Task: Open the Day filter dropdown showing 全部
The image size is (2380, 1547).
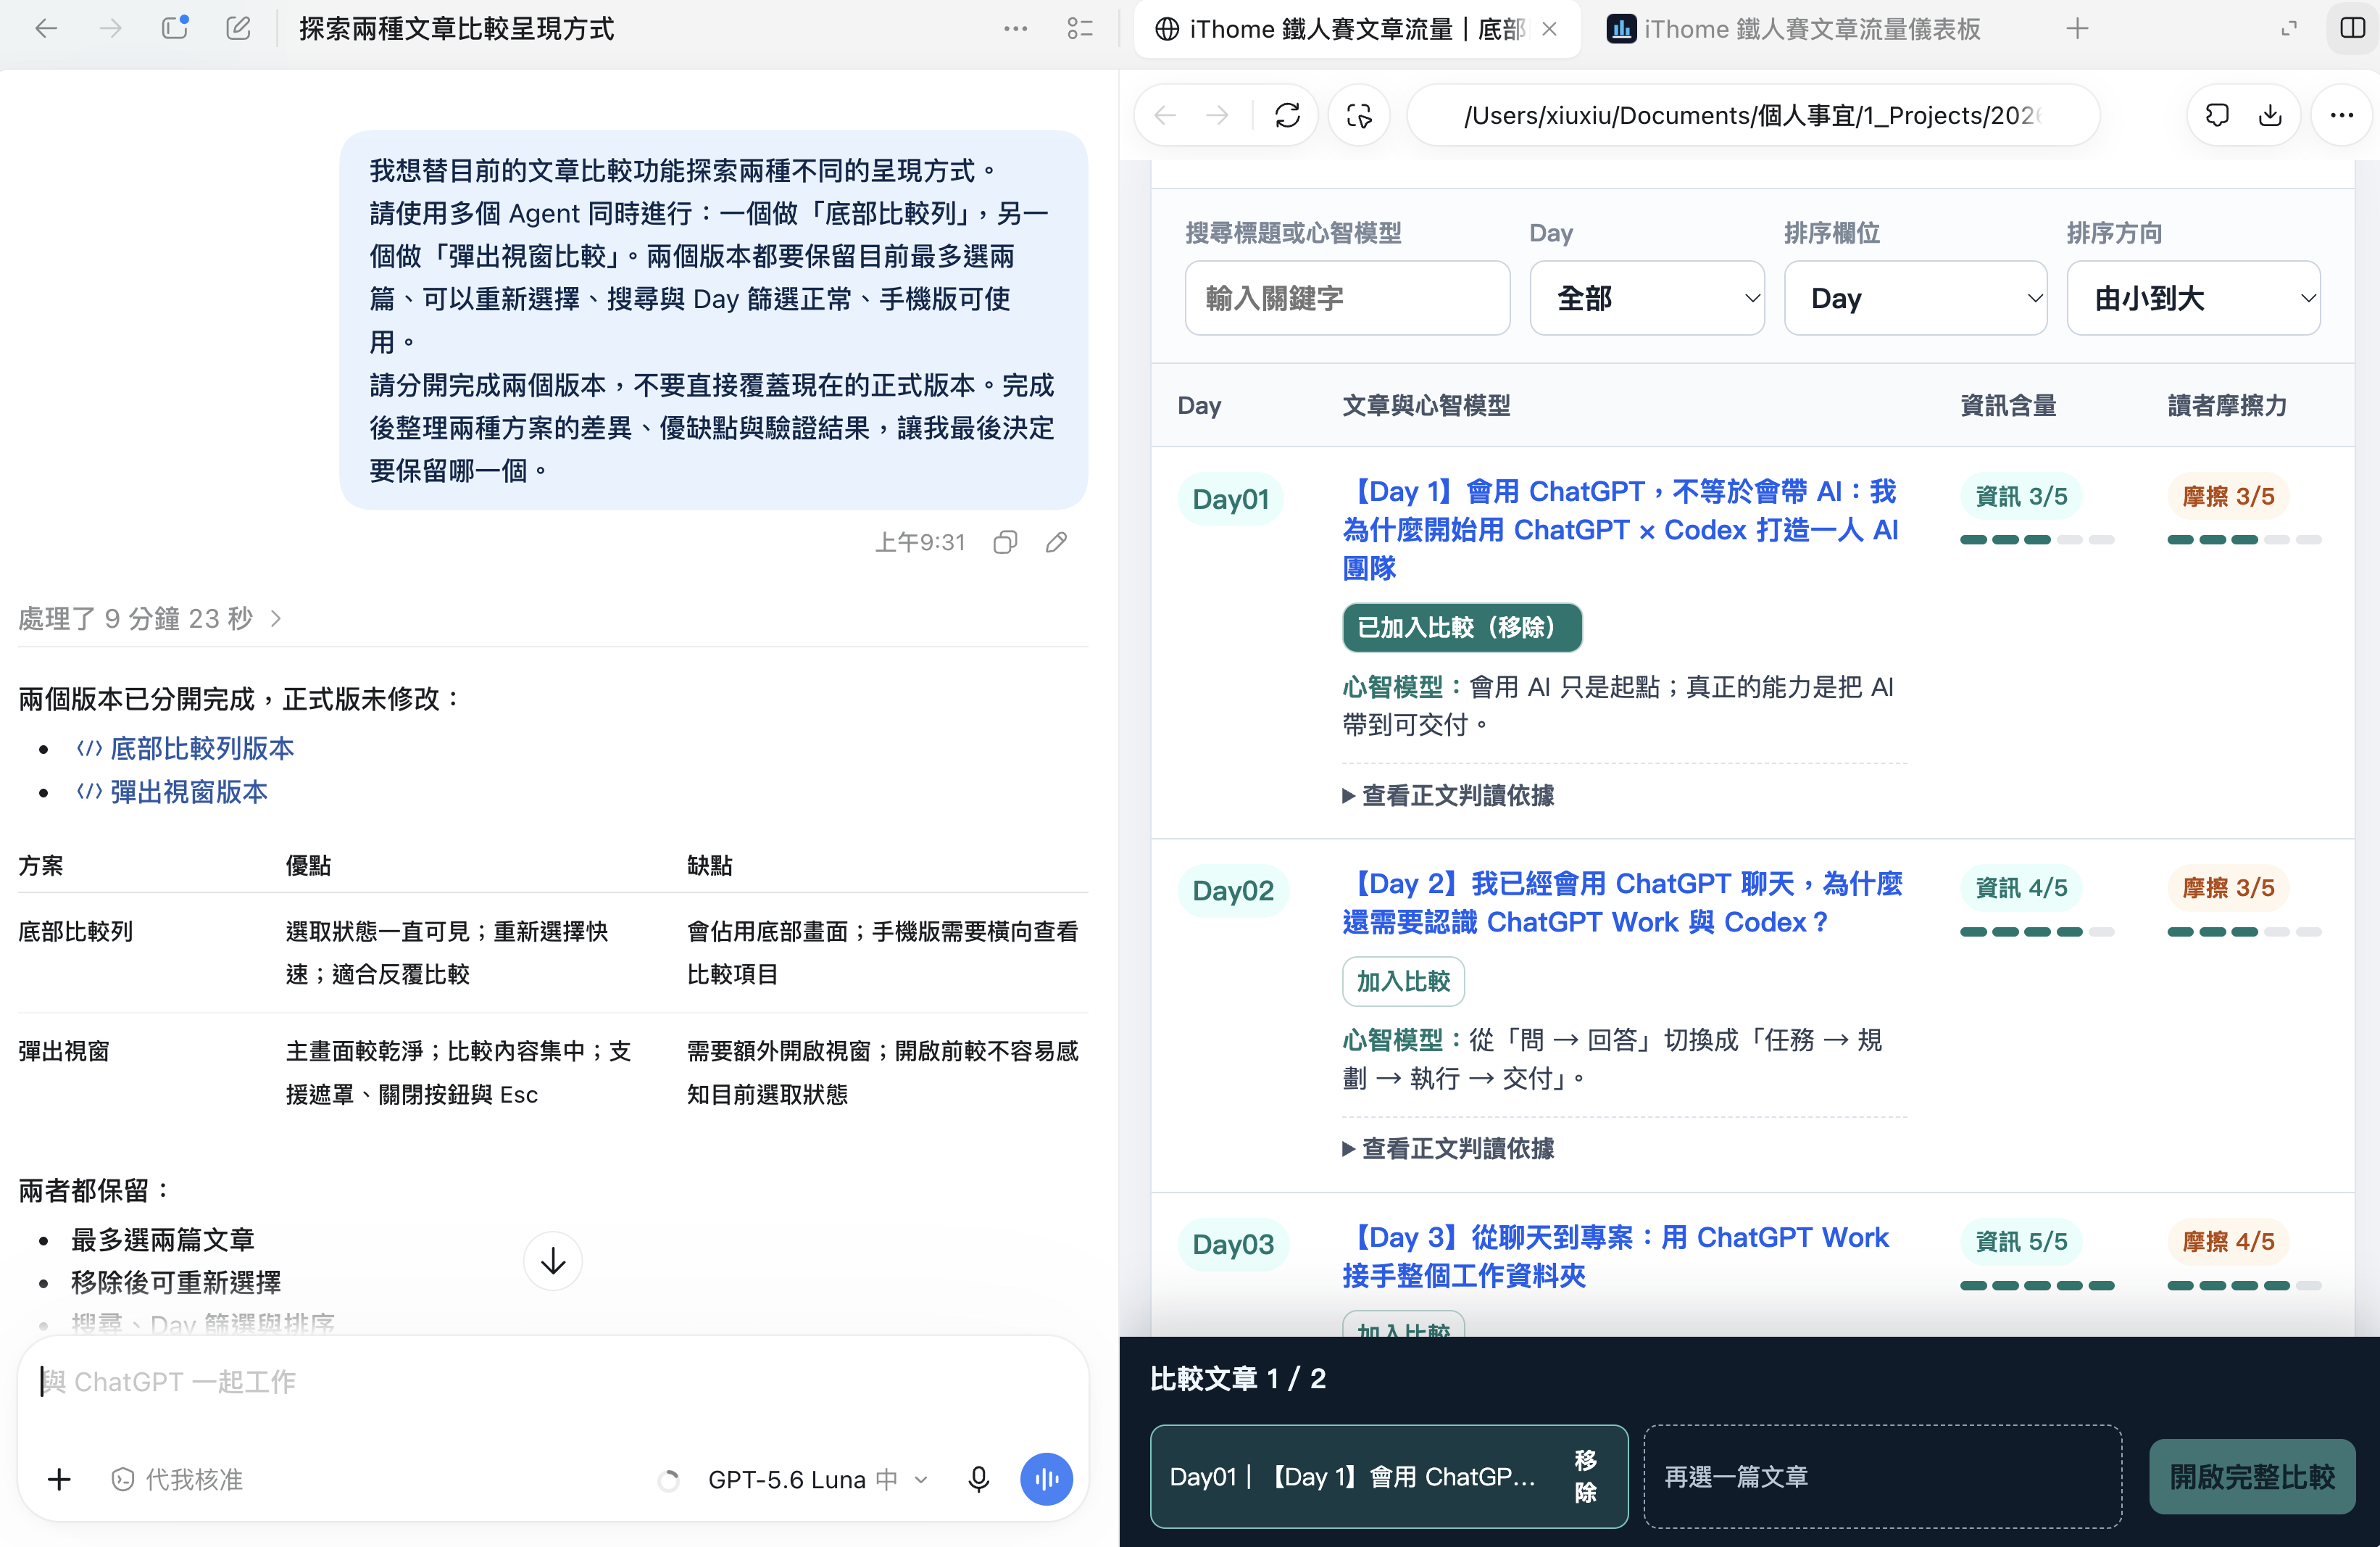Action: pyautogui.click(x=1647, y=298)
